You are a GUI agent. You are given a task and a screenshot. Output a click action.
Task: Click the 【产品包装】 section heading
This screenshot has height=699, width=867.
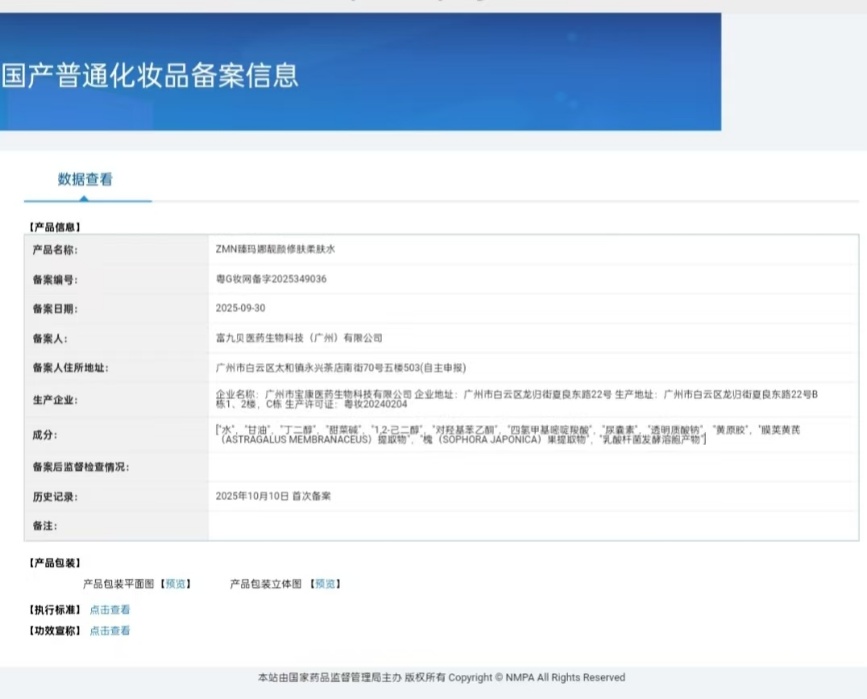tap(54, 563)
